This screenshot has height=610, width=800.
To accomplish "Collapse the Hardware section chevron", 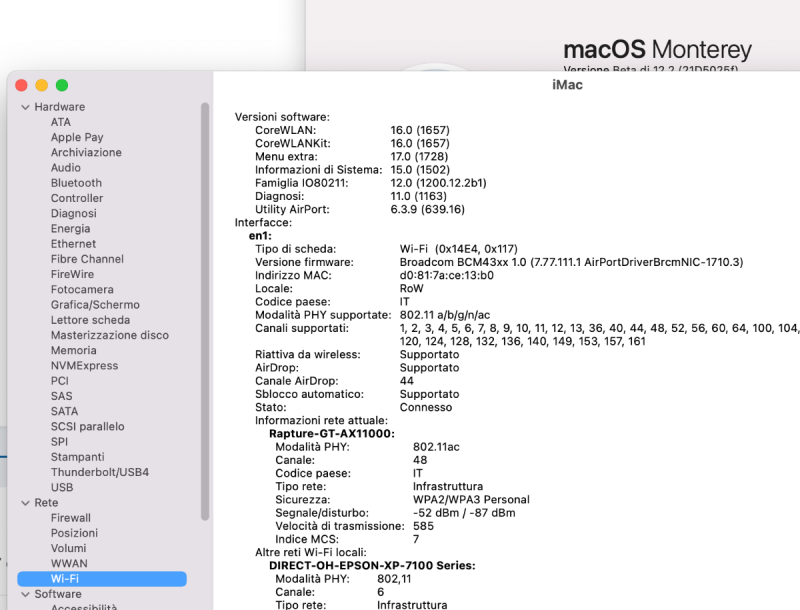I will (x=25, y=107).
